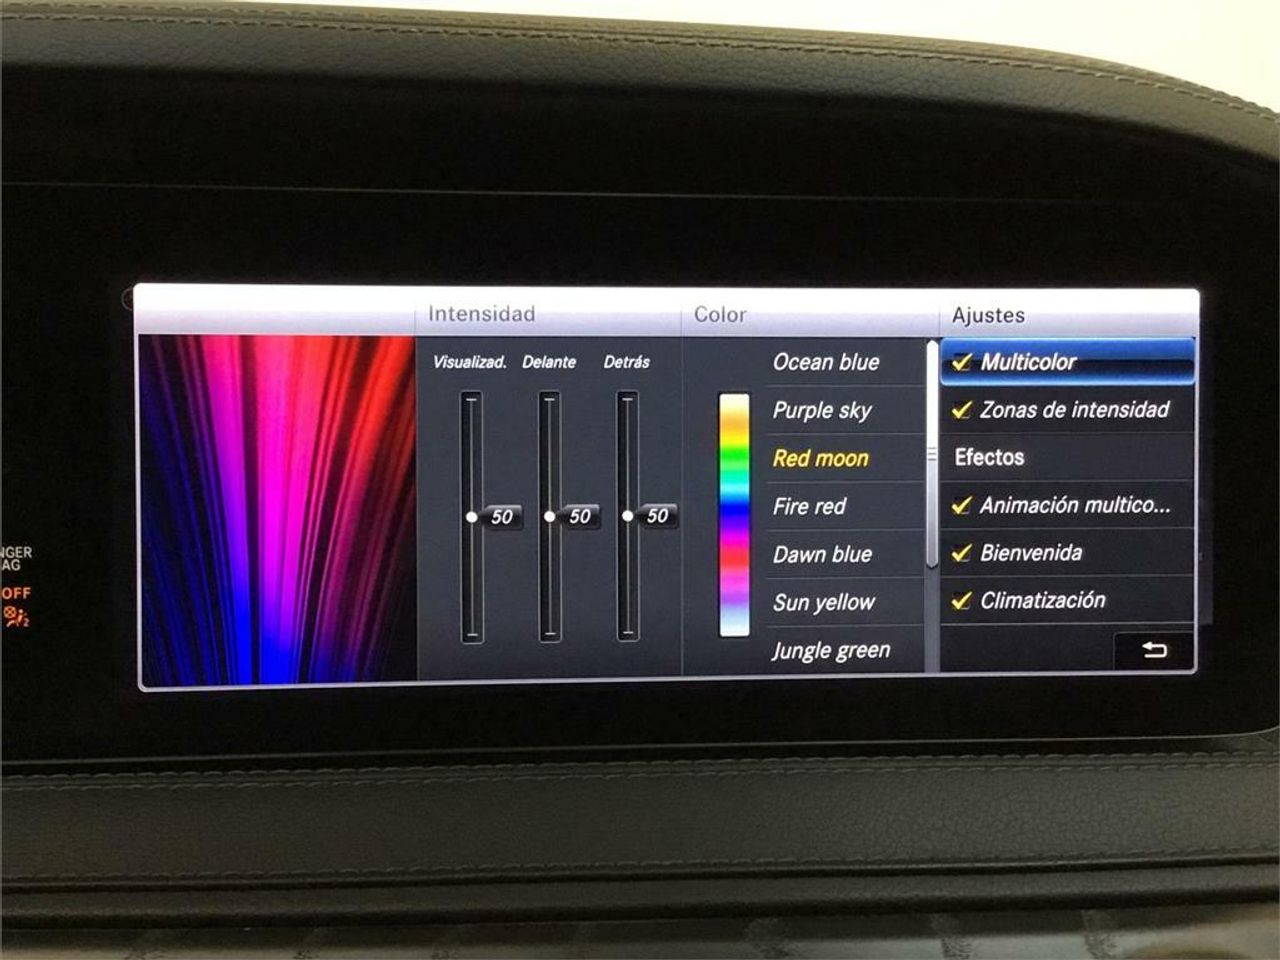Select Dawn blue ambient color
This screenshot has width=1280, height=960.
point(822,554)
